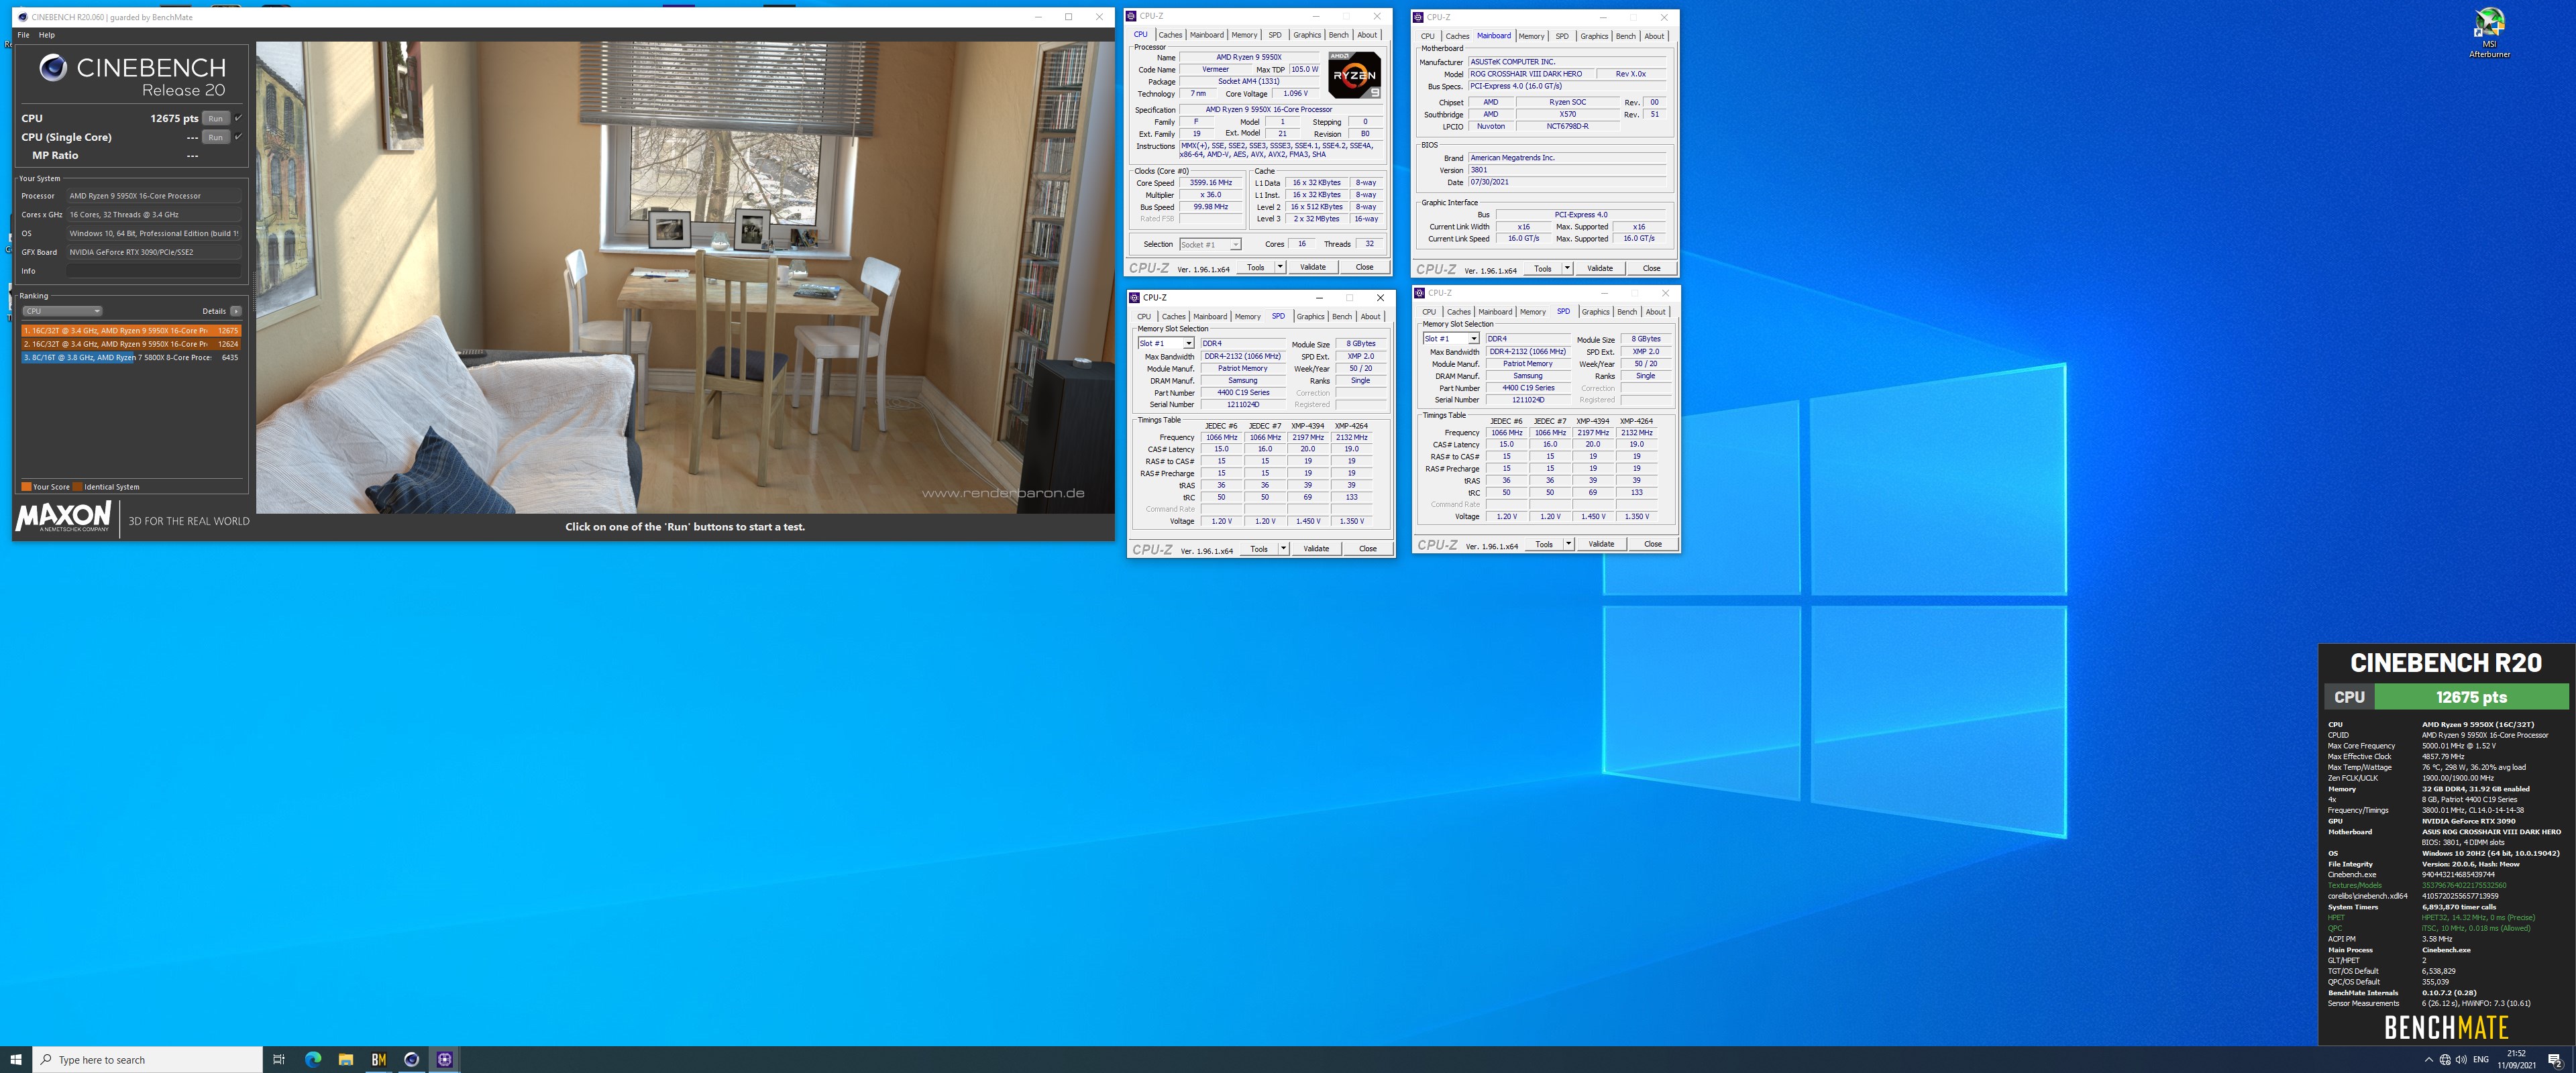2576x1073 pixels.
Task: Click the Maxon logo in Cinebench
Action: pyautogui.click(x=63, y=517)
